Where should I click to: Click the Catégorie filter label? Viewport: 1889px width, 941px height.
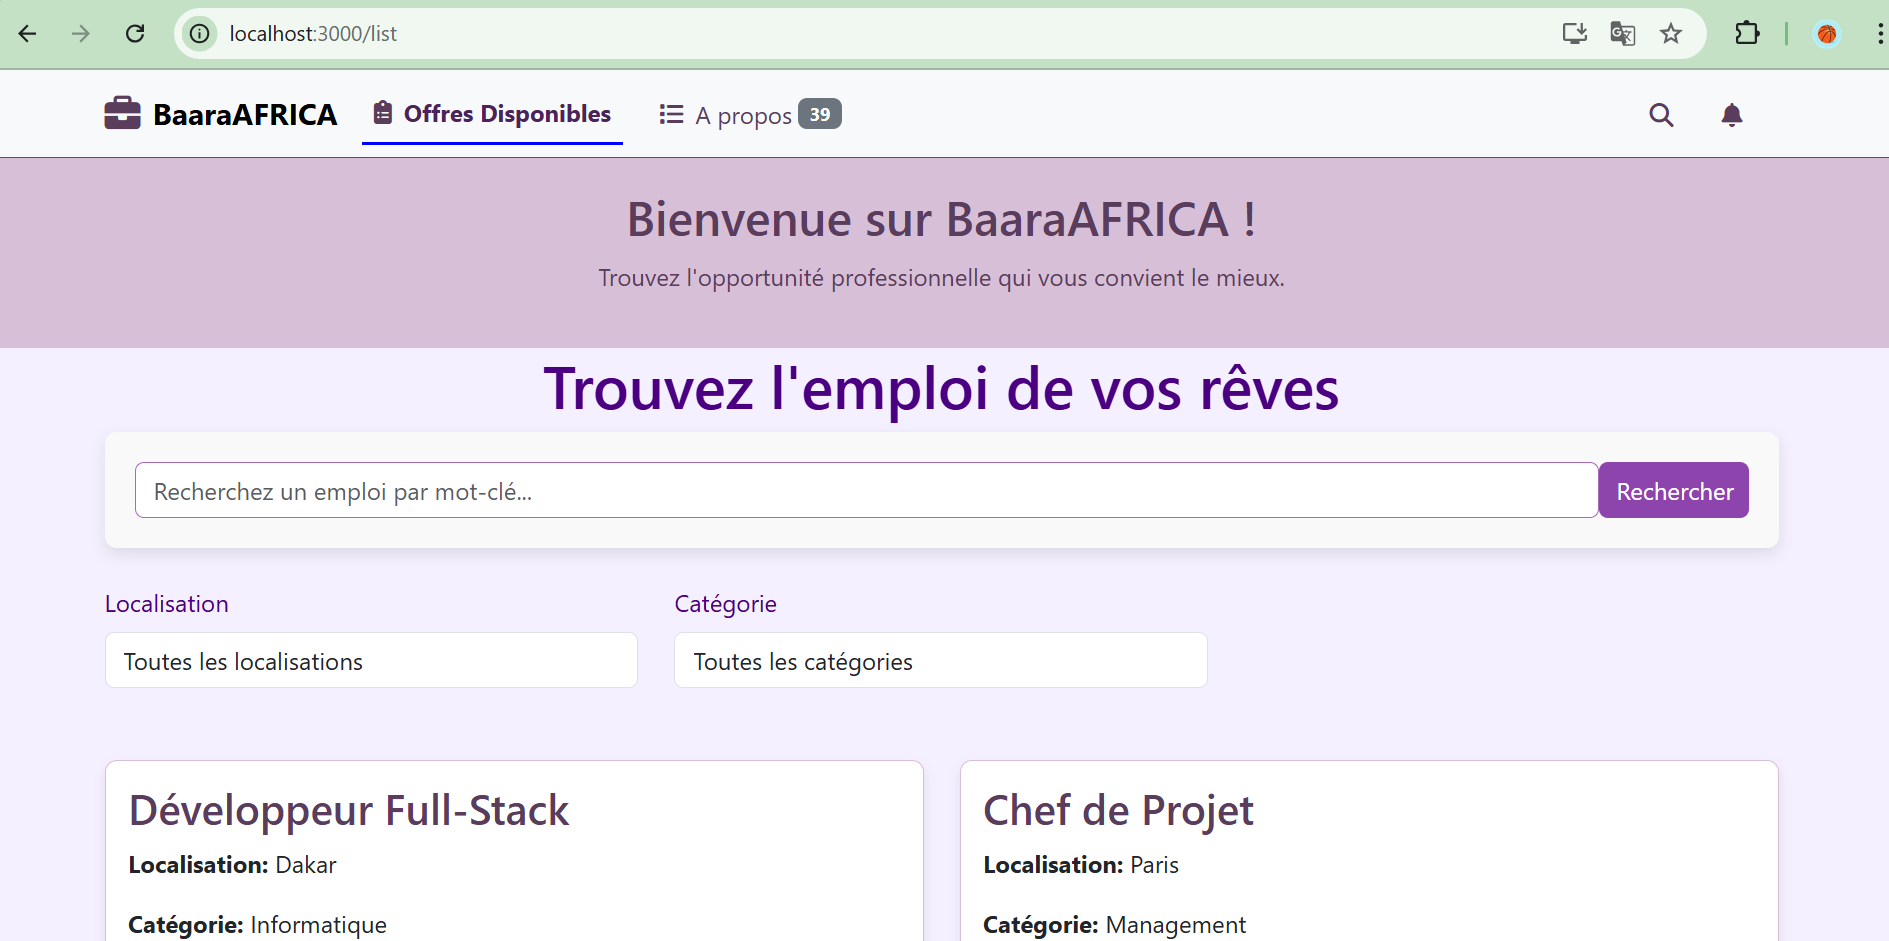(726, 604)
